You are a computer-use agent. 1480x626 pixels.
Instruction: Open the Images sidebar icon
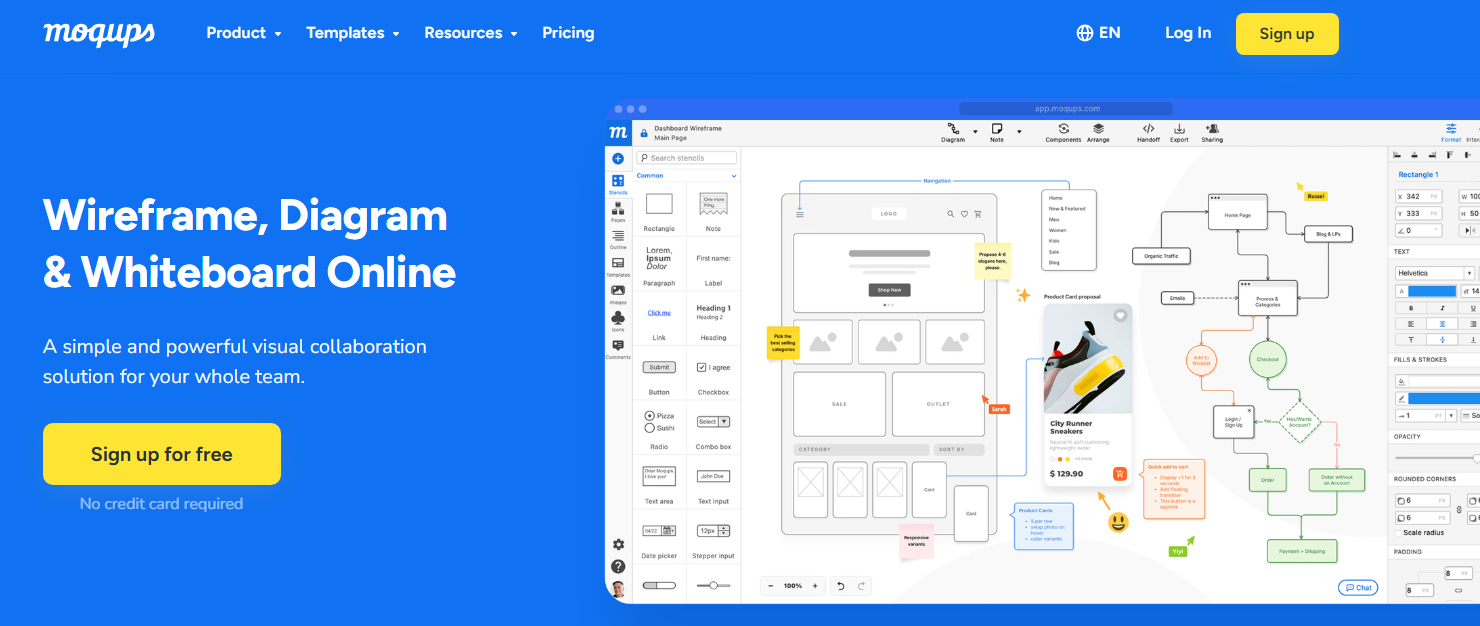[x=617, y=292]
